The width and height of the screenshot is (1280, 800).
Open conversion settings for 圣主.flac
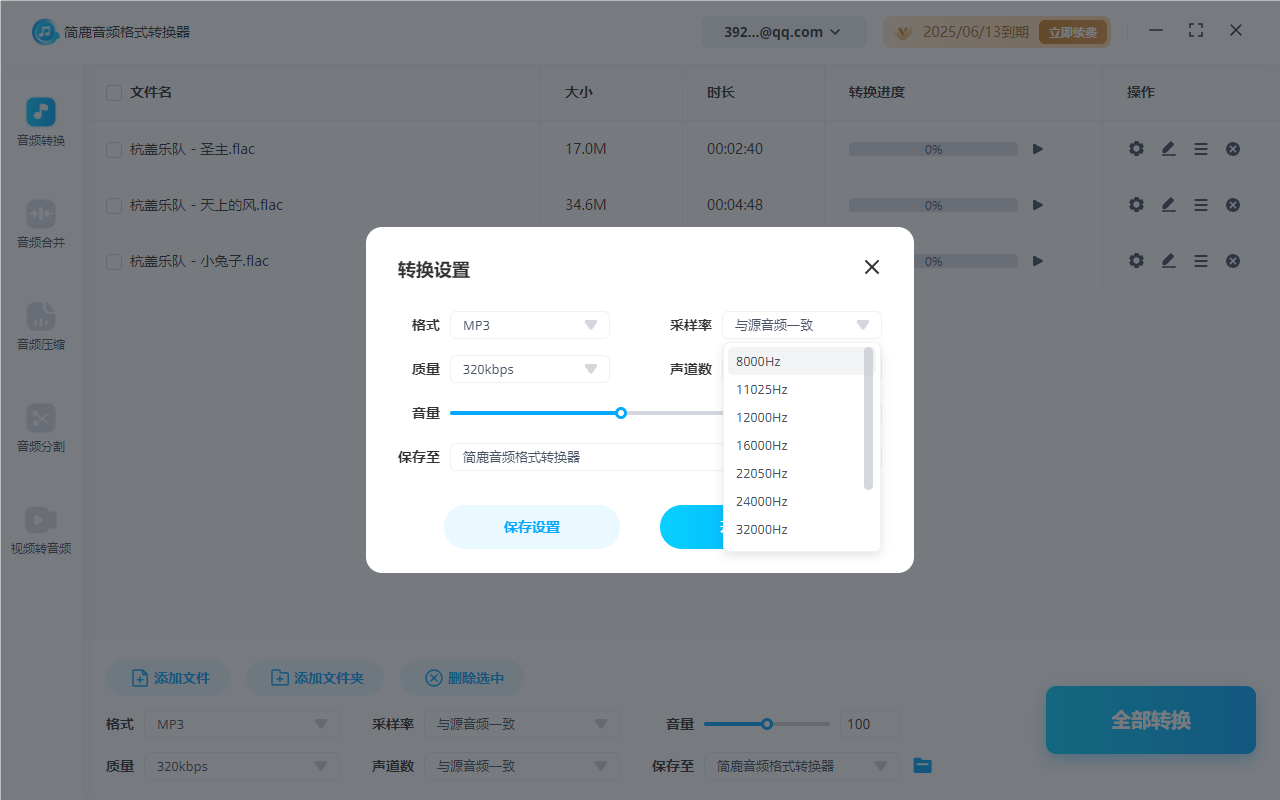point(1136,148)
